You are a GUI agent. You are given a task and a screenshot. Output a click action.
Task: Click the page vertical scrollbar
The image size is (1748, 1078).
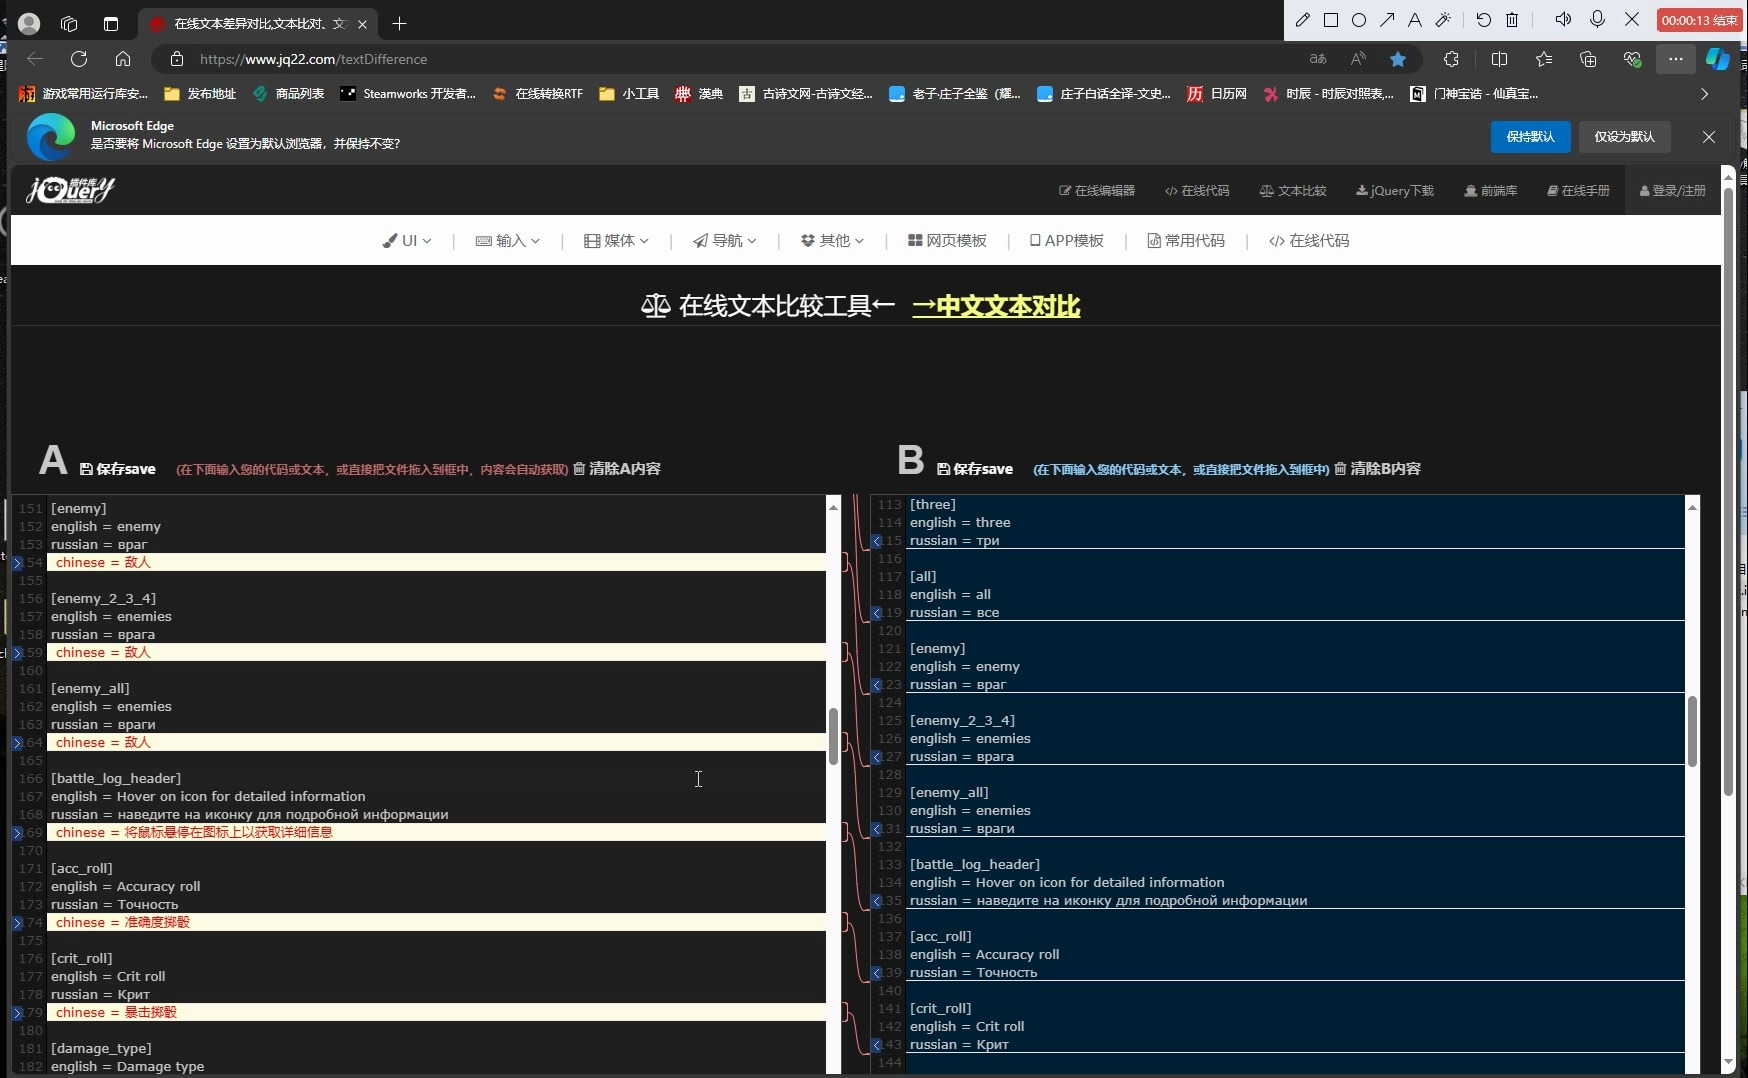[x=1728, y=492]
